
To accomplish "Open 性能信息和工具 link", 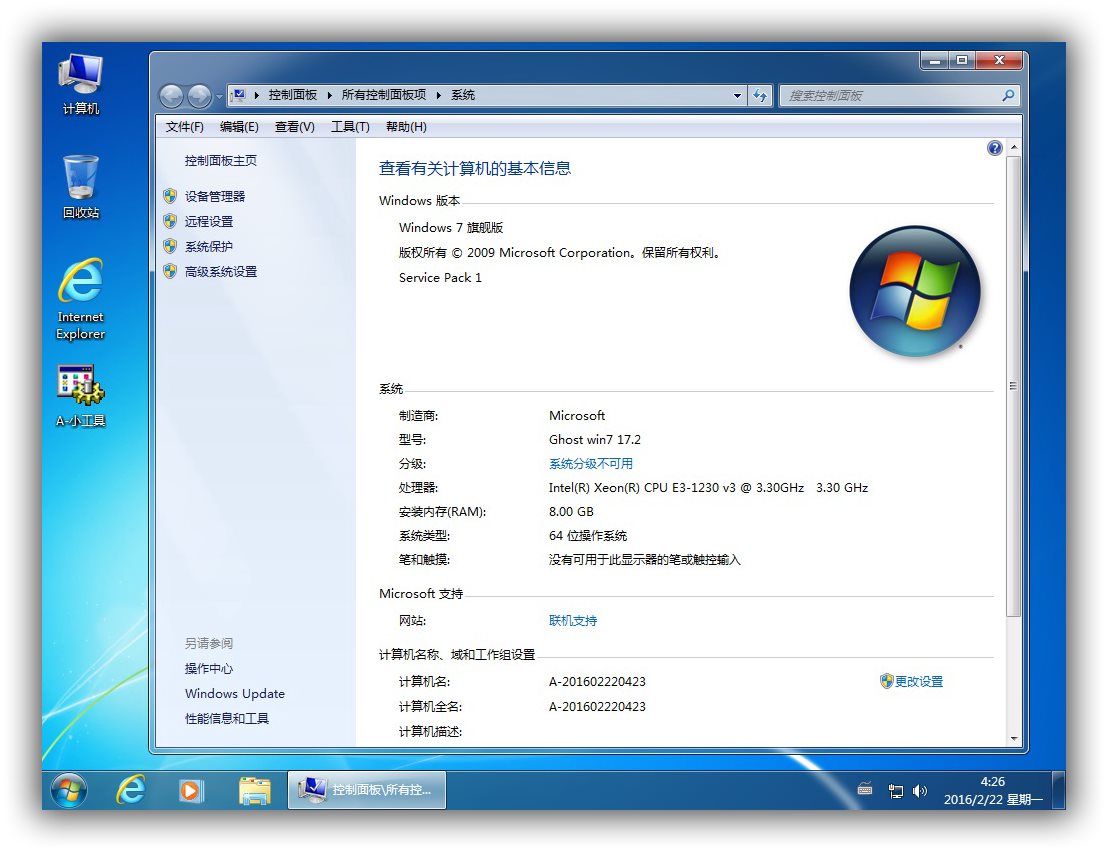I will pyautogui.click(x=227, y=718).
